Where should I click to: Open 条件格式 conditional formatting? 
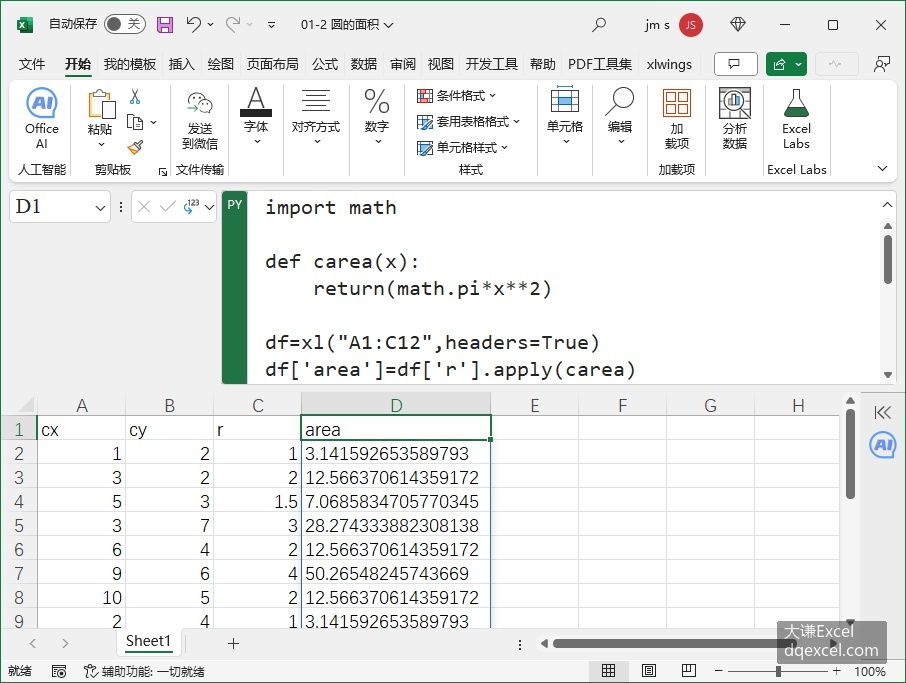[x=456, y=95]
